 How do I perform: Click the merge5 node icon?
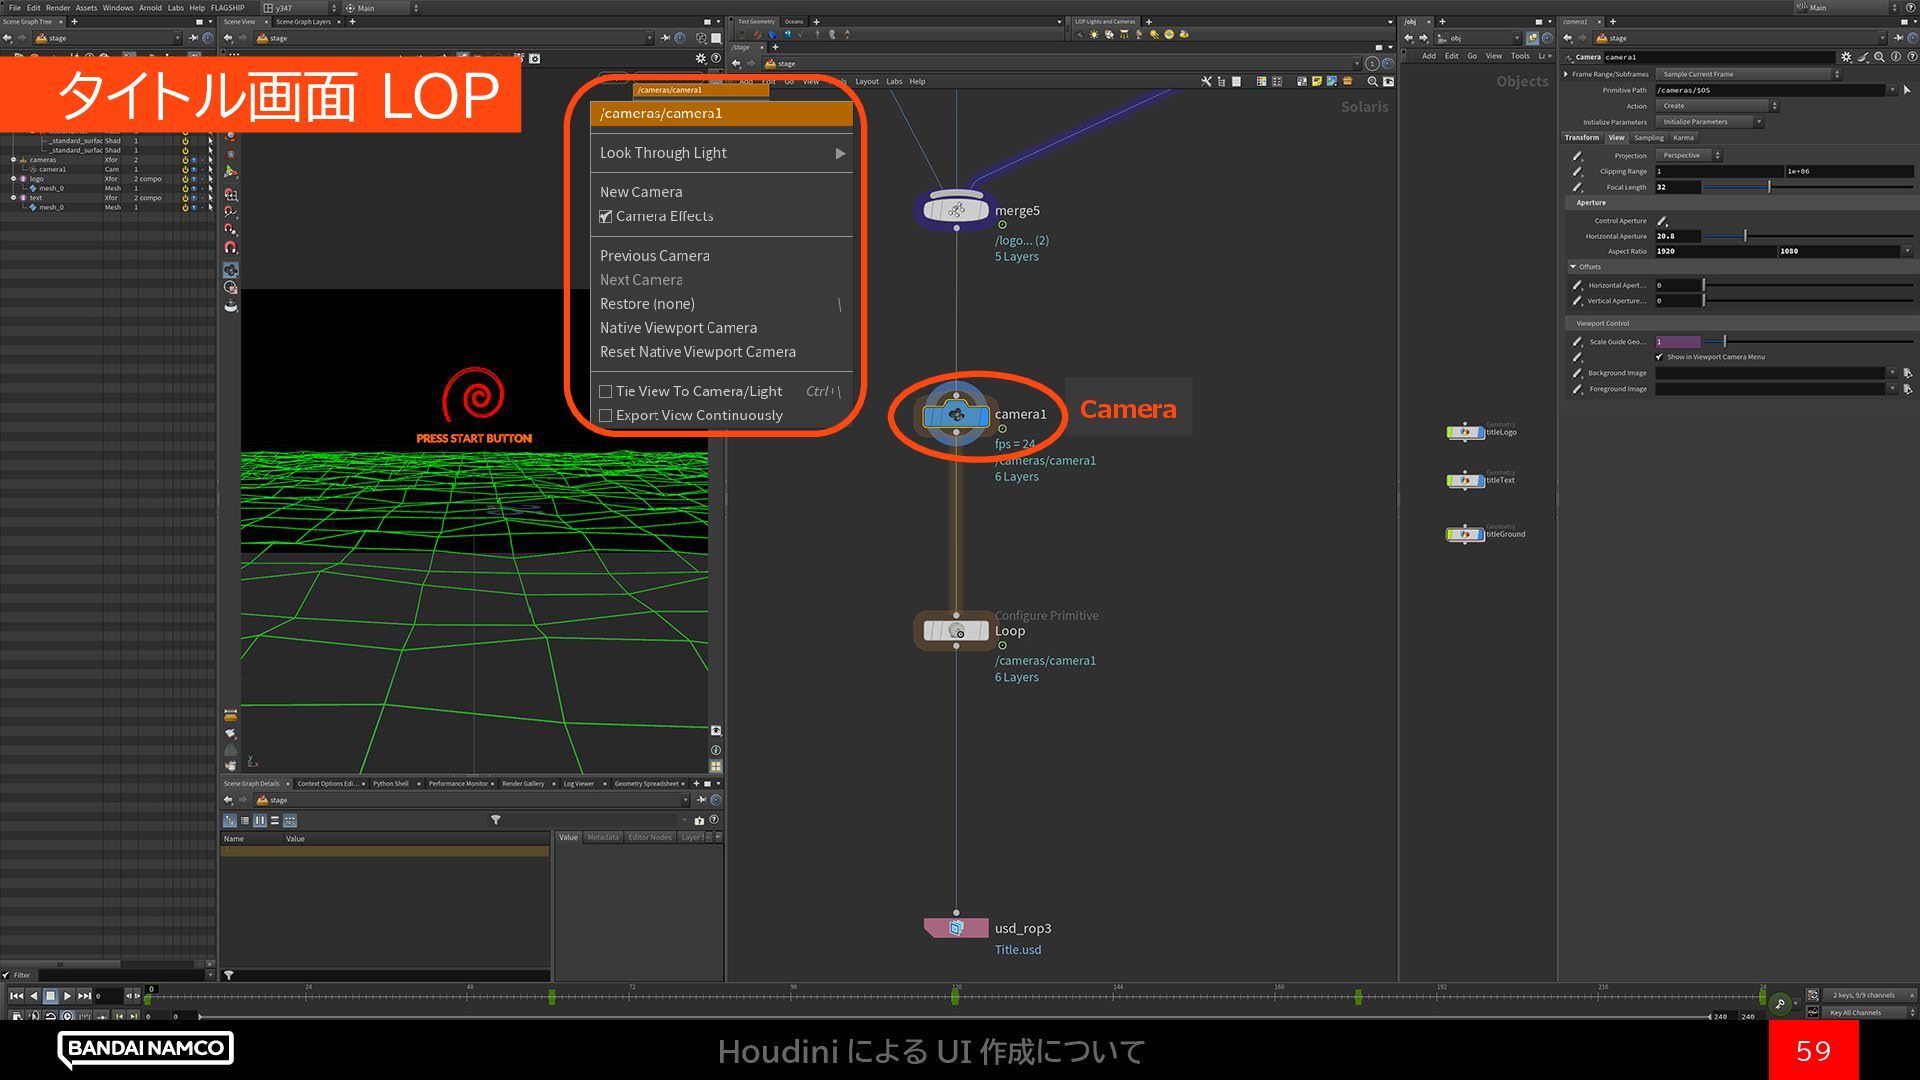coord(955,210)
